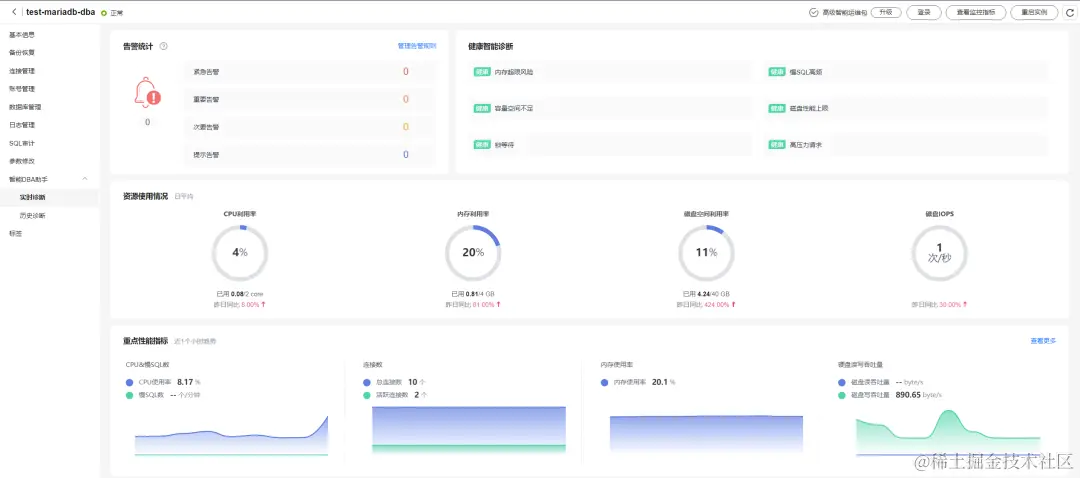Click the green 健康 badge for 慢SQL高频
The image size is (1080, 478).
tap(777, 72)
